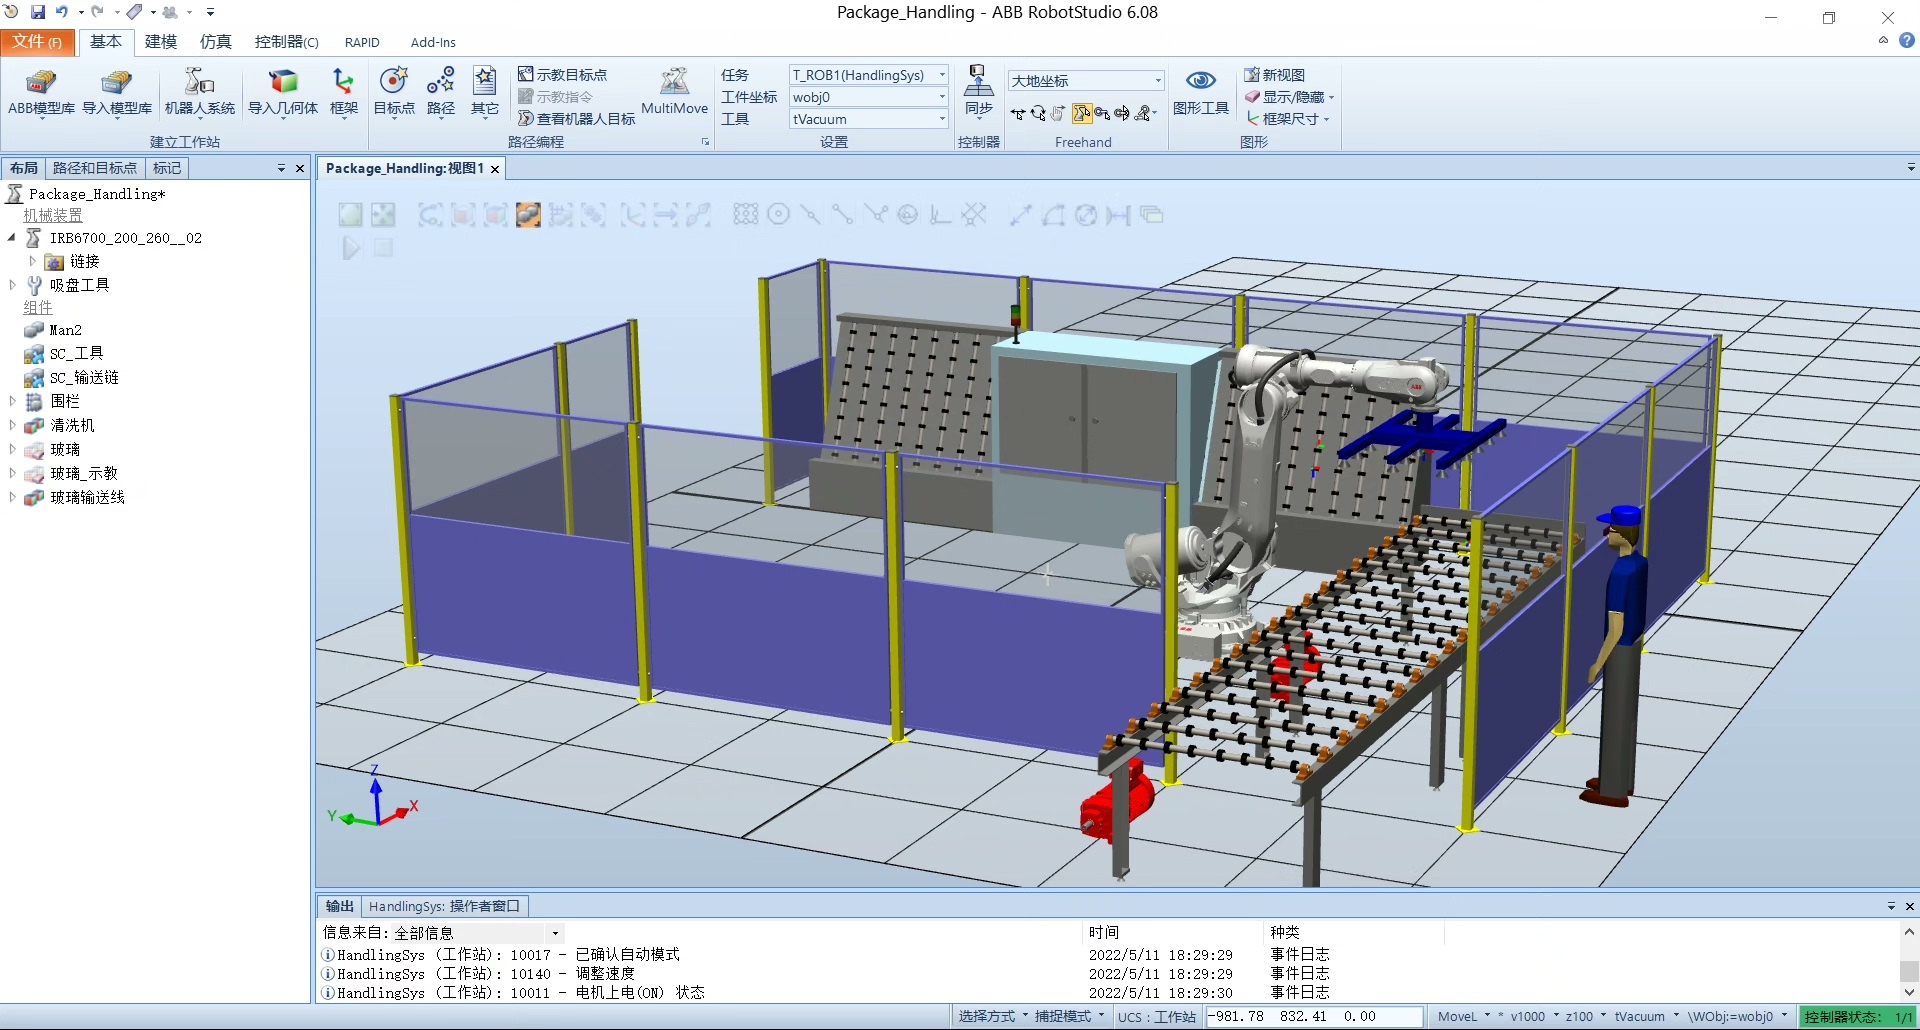Click the diameter measure icon
Screen dimensions: 1920x1030
click(1086, 214)
